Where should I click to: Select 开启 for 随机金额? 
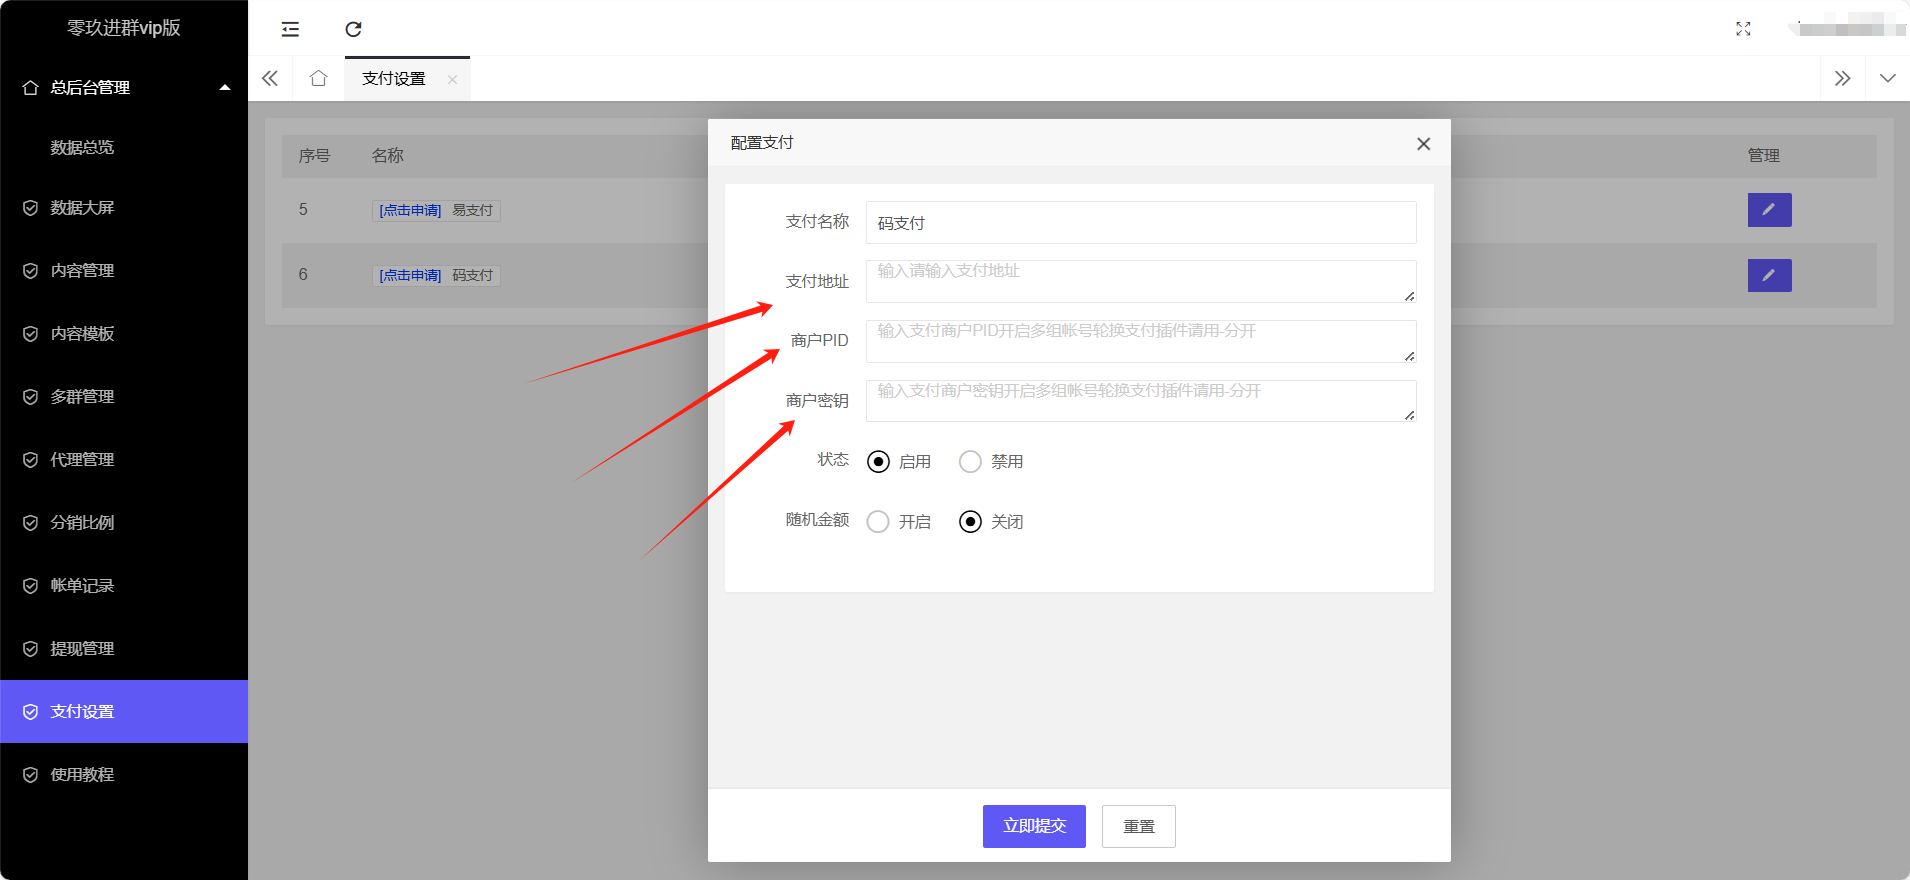tap(878, 521)
